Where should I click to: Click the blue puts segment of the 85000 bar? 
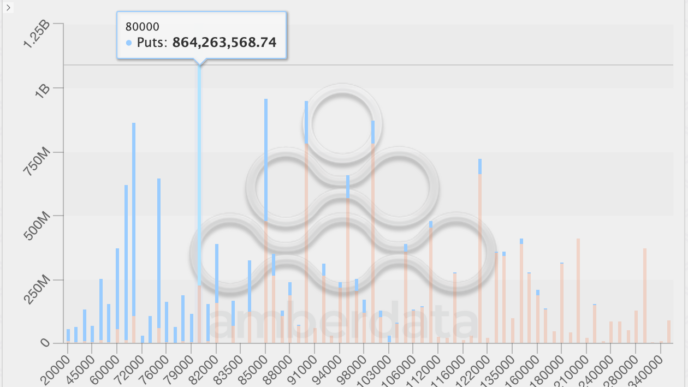point(266,160)
